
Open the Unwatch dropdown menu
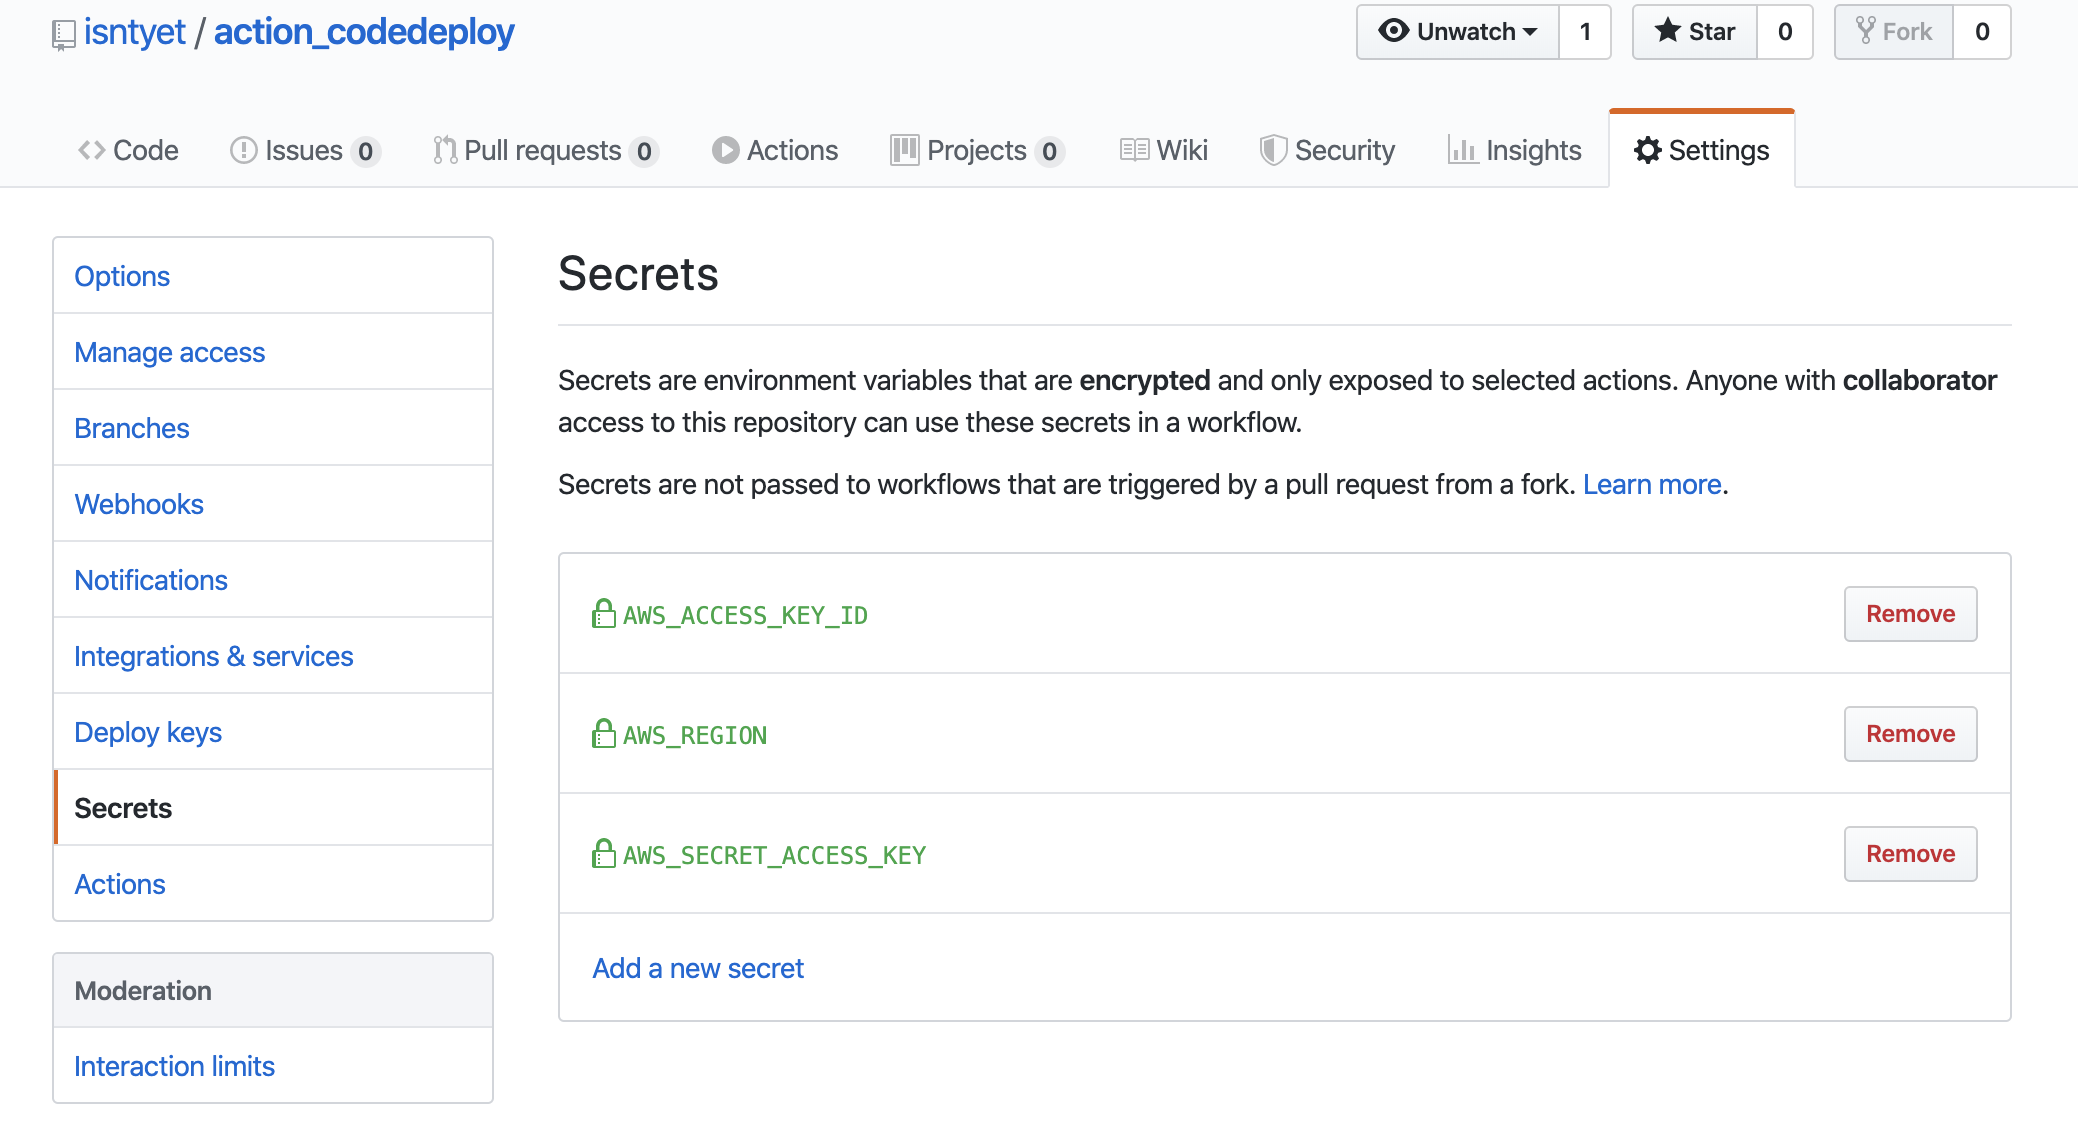pyautogui.click(x=1458, y=32)
